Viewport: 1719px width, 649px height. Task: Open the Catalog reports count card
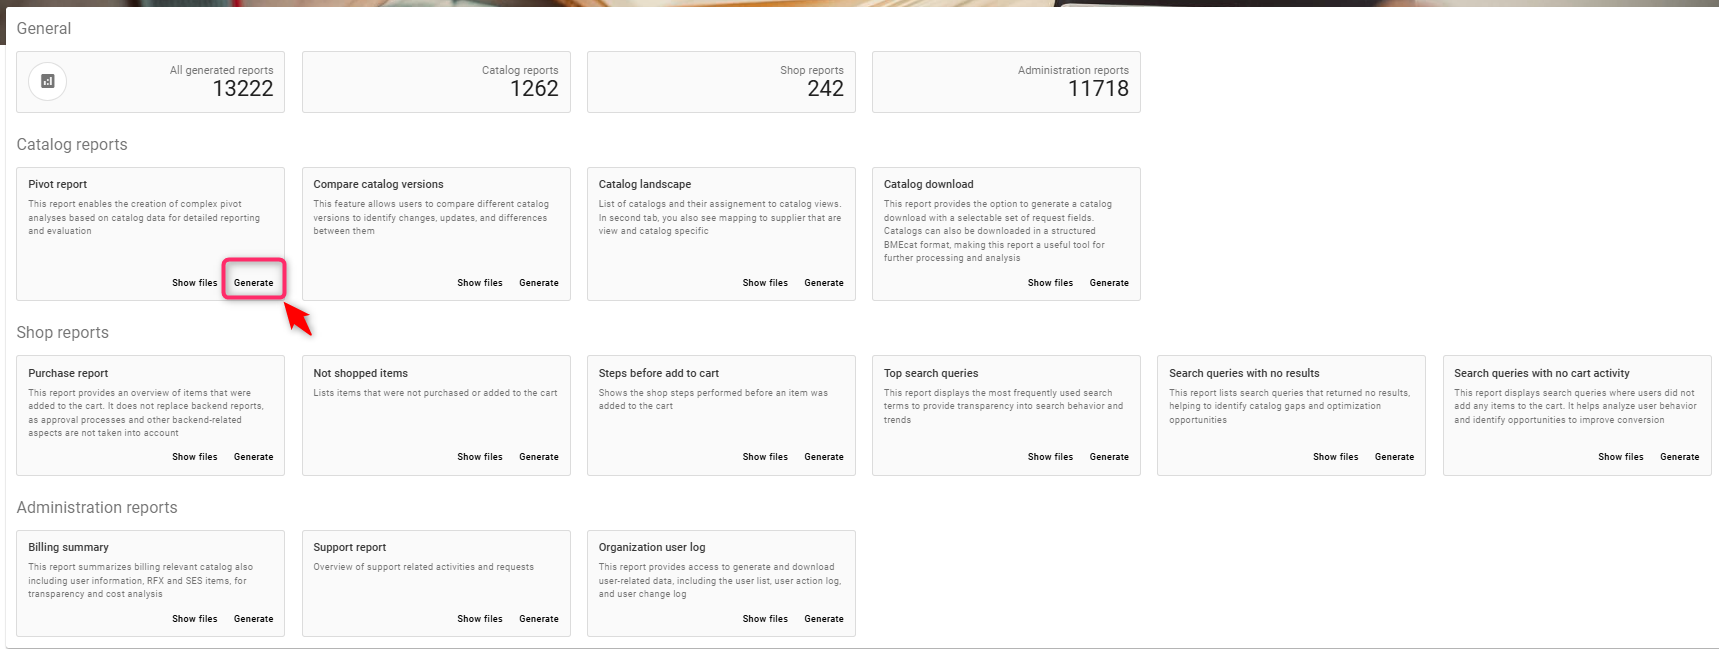(436, 82)
